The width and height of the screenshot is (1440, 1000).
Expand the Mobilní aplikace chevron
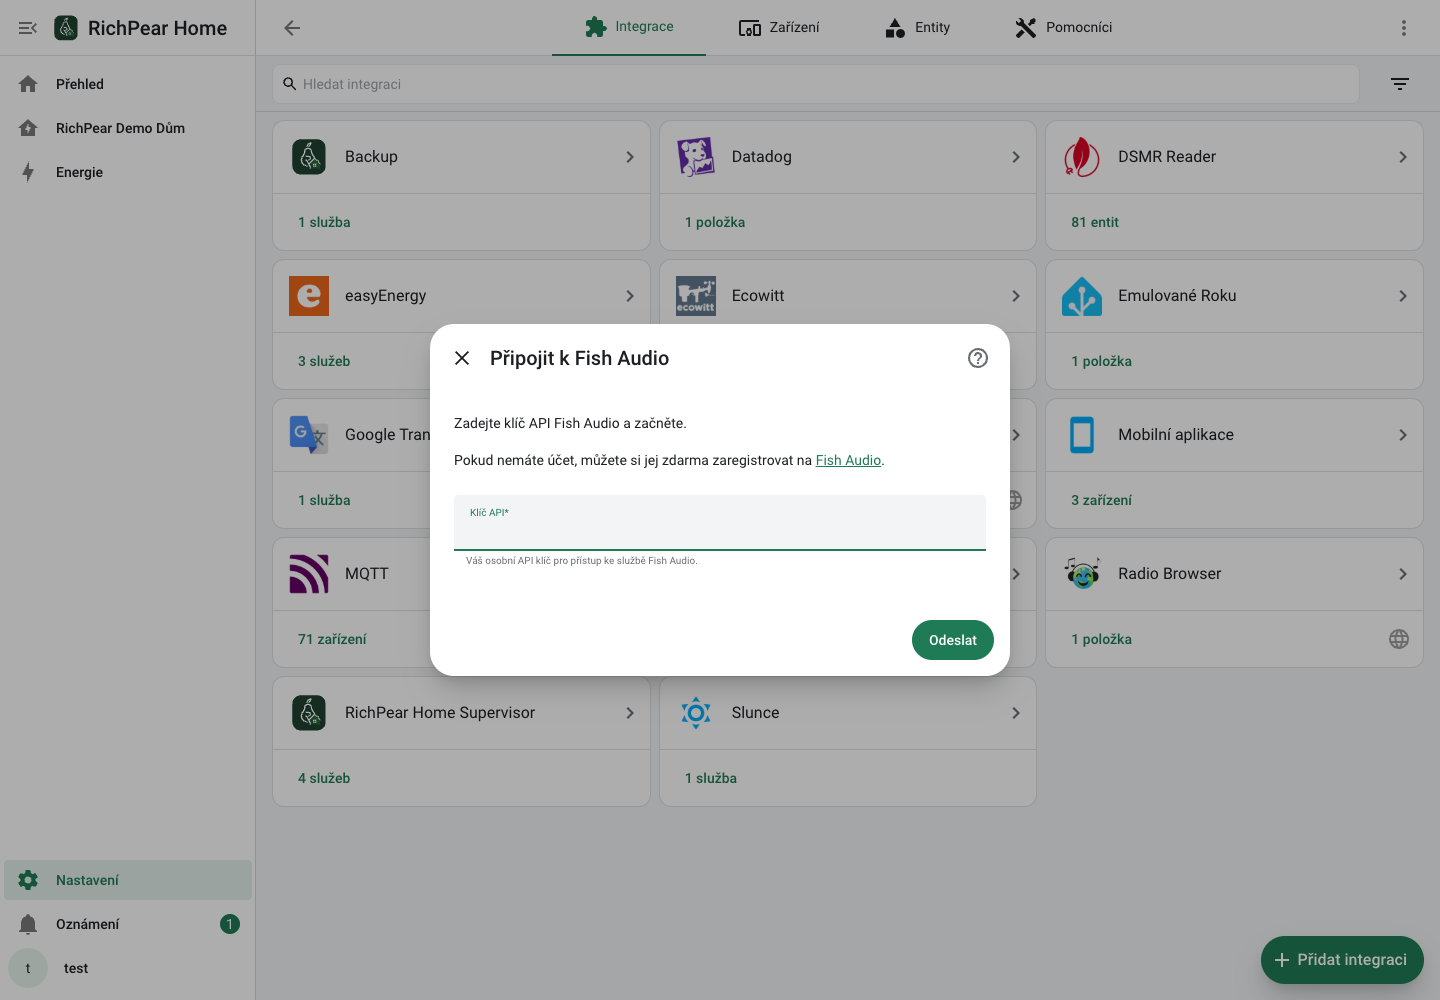[x=1403, y=435]
